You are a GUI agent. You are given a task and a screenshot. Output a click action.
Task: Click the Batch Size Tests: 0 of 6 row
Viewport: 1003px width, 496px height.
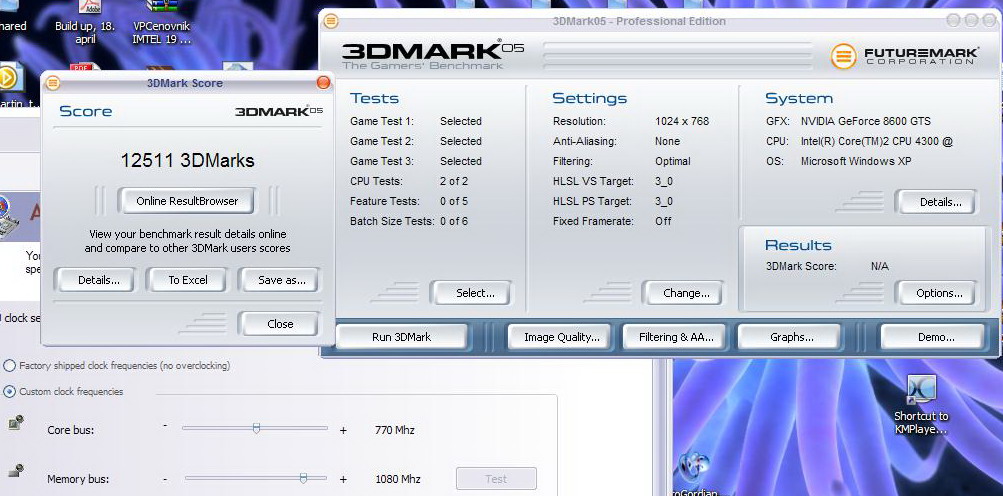coord(409,221)
